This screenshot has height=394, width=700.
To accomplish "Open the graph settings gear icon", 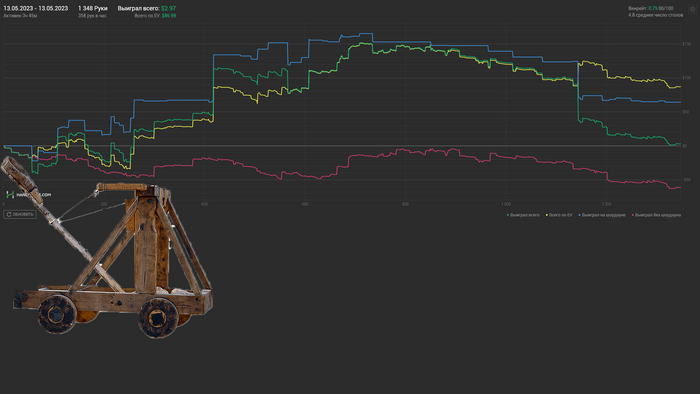I will (692, 9).
